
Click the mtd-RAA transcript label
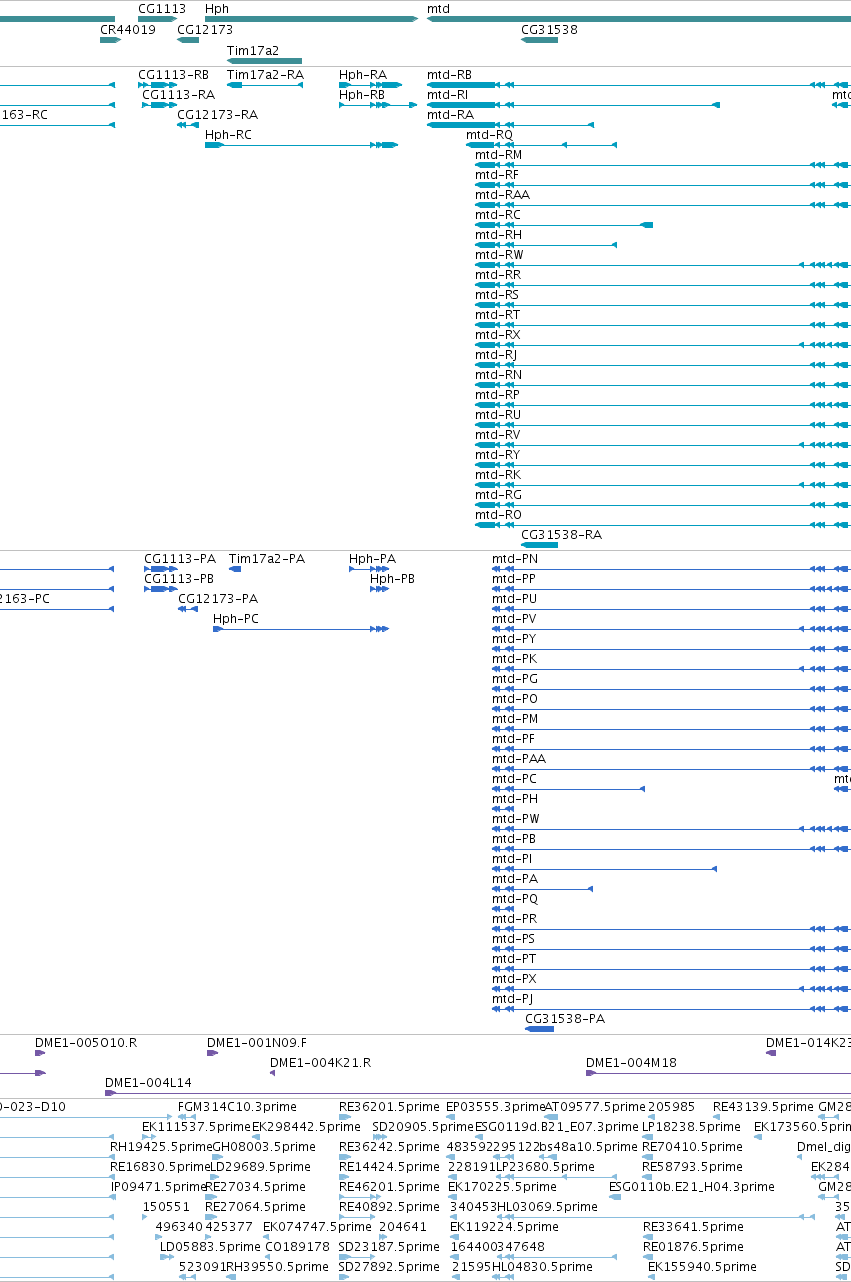point(503,195)
